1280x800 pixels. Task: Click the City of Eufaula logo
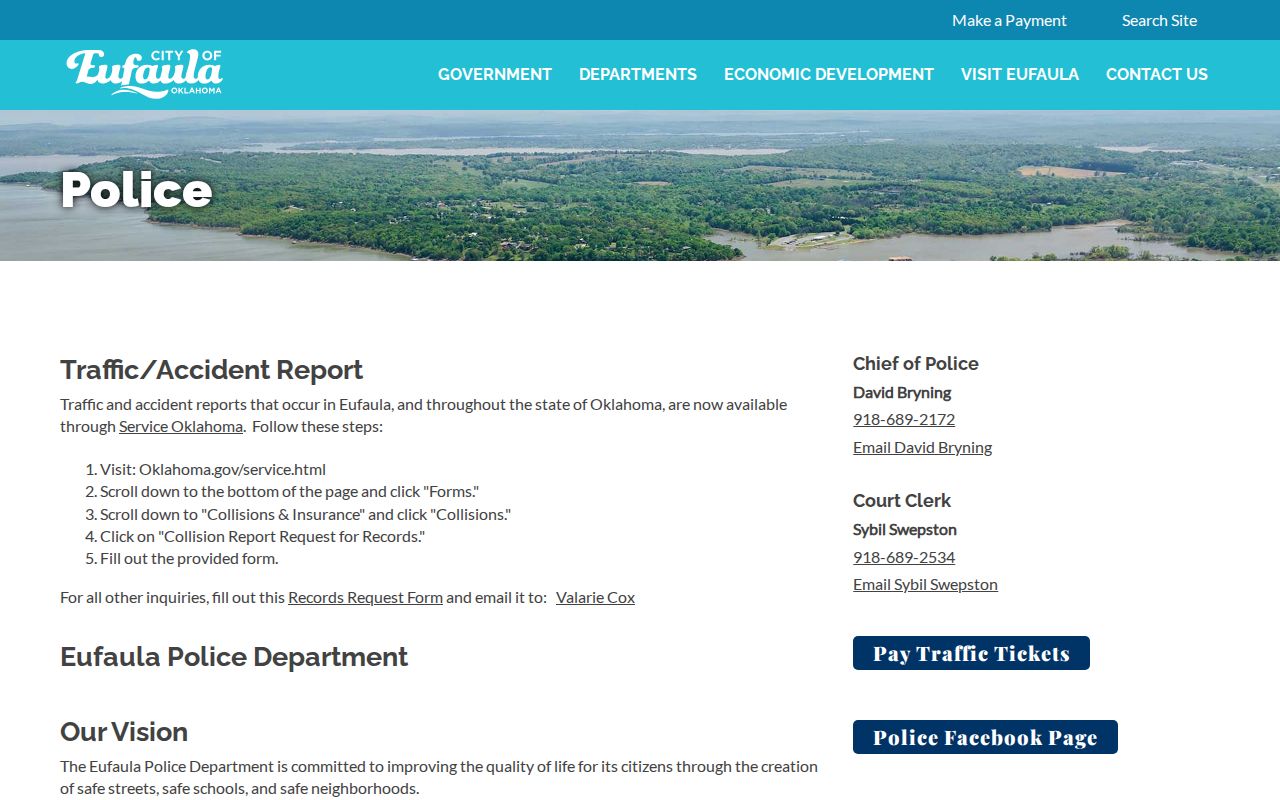[x=144, y=74]
